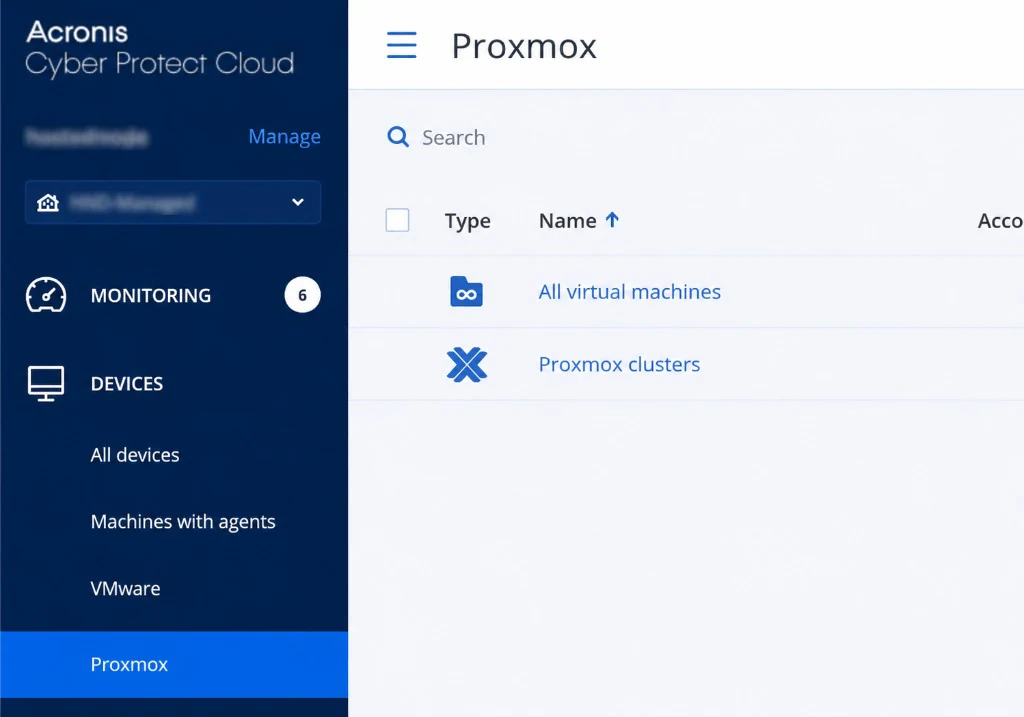Select Machines with agents in sidebar
Image resolution: width=1024 pixels, height=717 pixels.
pyautogui.click(x=183, y=521)
